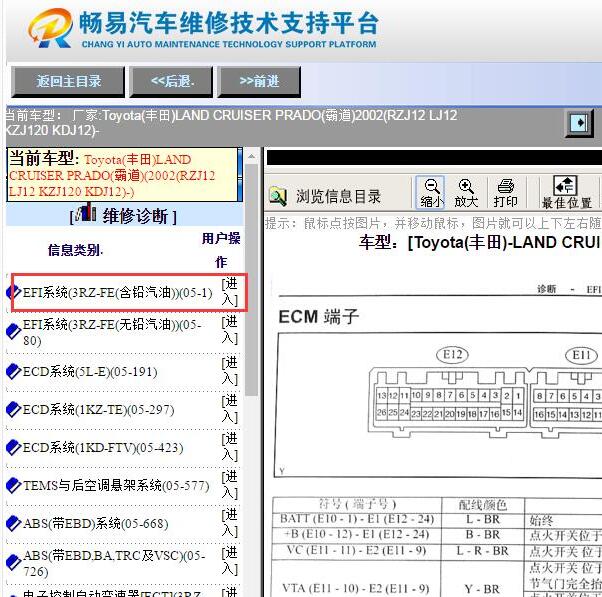Screen dimensions: 602x597
Task: Select the ABS(带EBD,BA,TRC及VSC)(05-726) entry
Action: click(x=114, y=563)
